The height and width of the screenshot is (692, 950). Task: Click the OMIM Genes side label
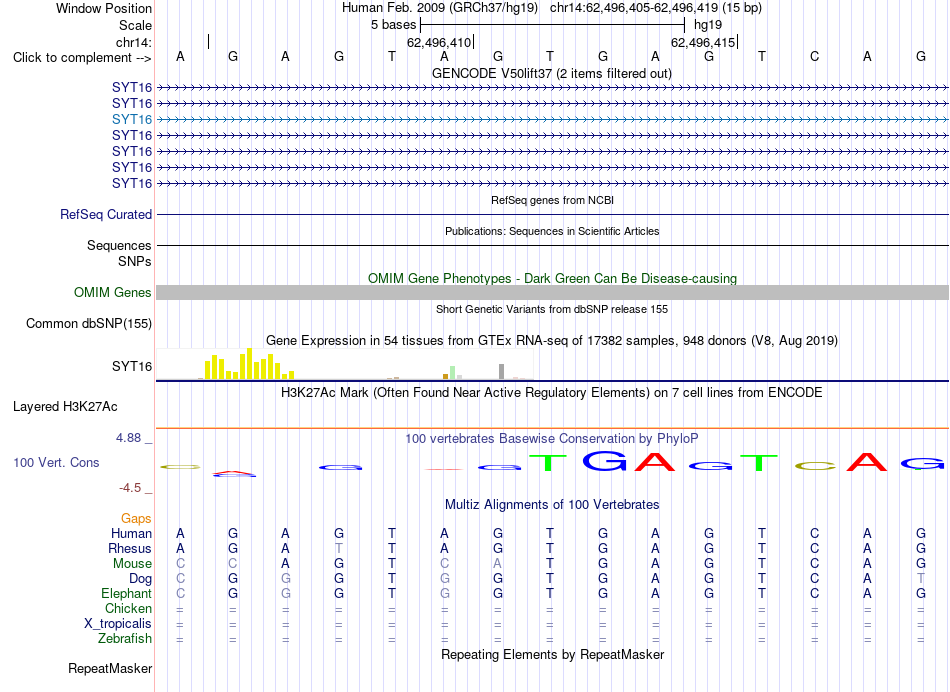(113, 293)
